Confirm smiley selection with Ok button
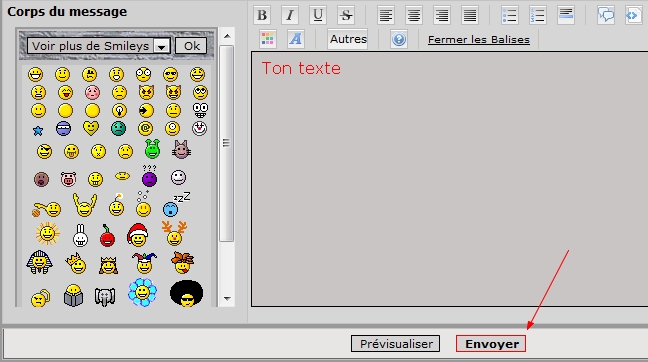This screenshot has height=362, width=648. pyautogui.click(x=191, y=46)
